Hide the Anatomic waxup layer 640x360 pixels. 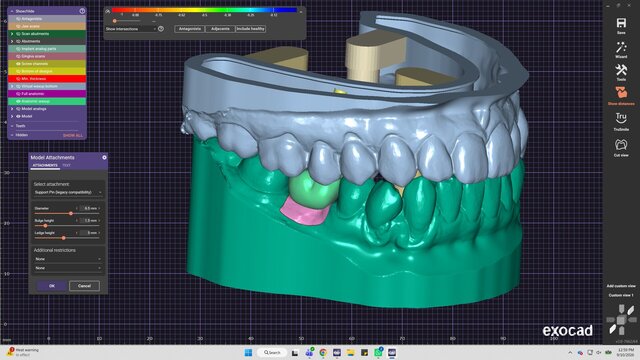click(18, 101)
